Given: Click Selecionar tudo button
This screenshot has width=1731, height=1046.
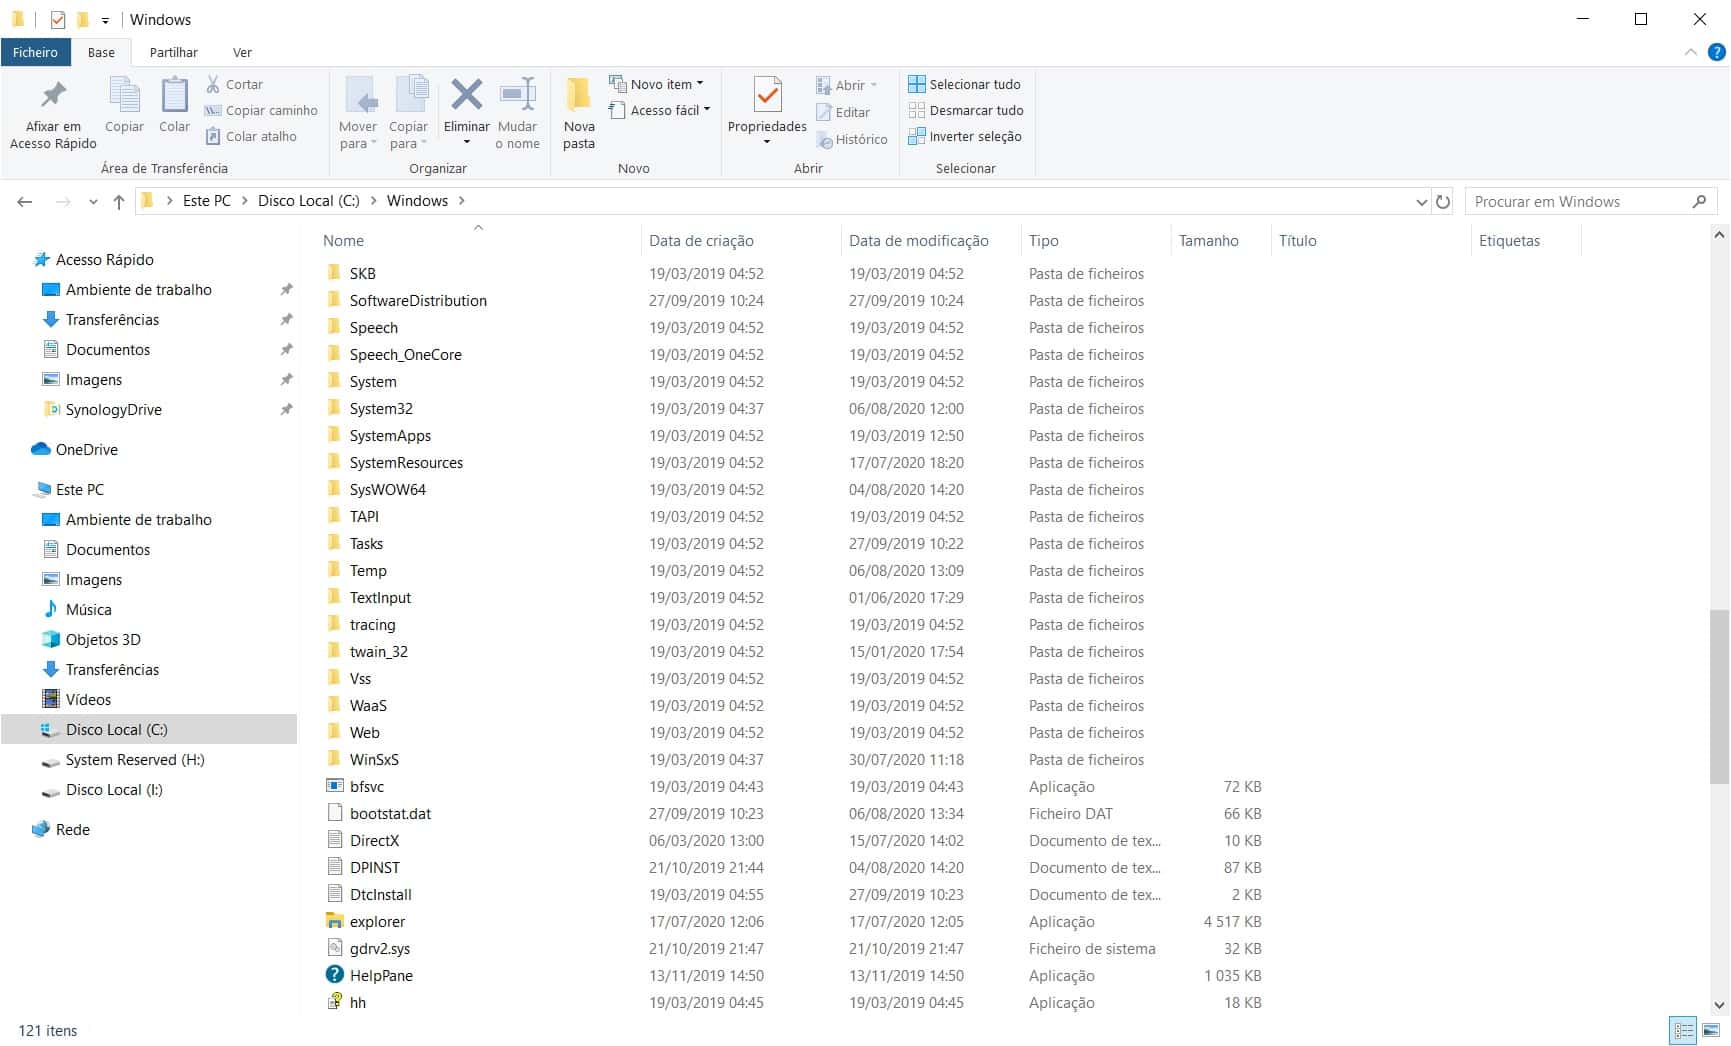Looking at the screenshot, I should click(x=965, y=84).
